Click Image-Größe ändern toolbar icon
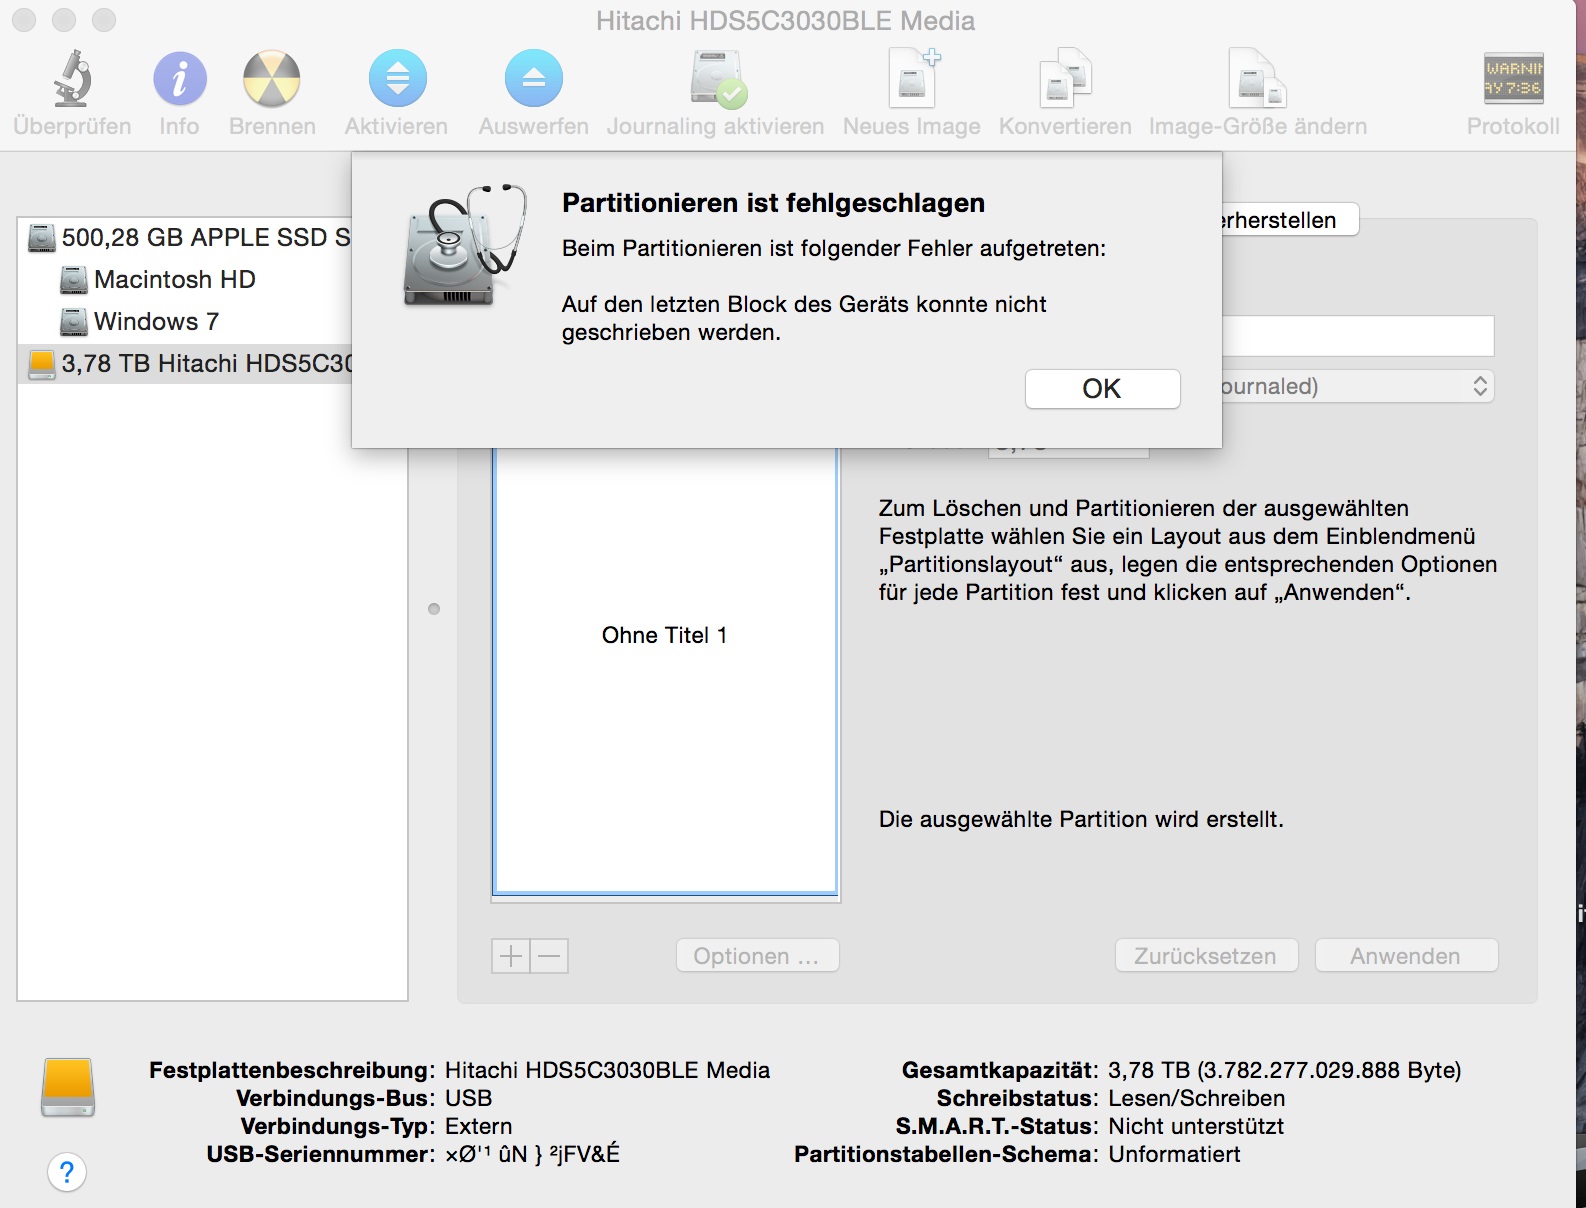The width and height of the screenshot is (1586, 1208). click(1257, 79)
